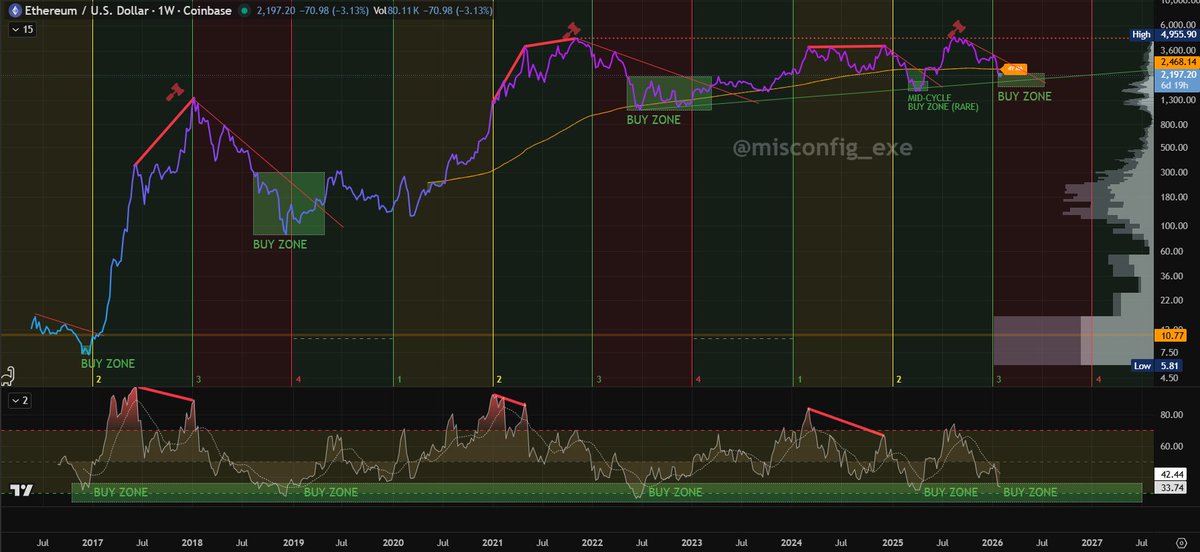The height and width of the screenshot is (552, 1200).
Task: Select the hammer icon above the 2021 peak
Action: (x=573, y=29)
